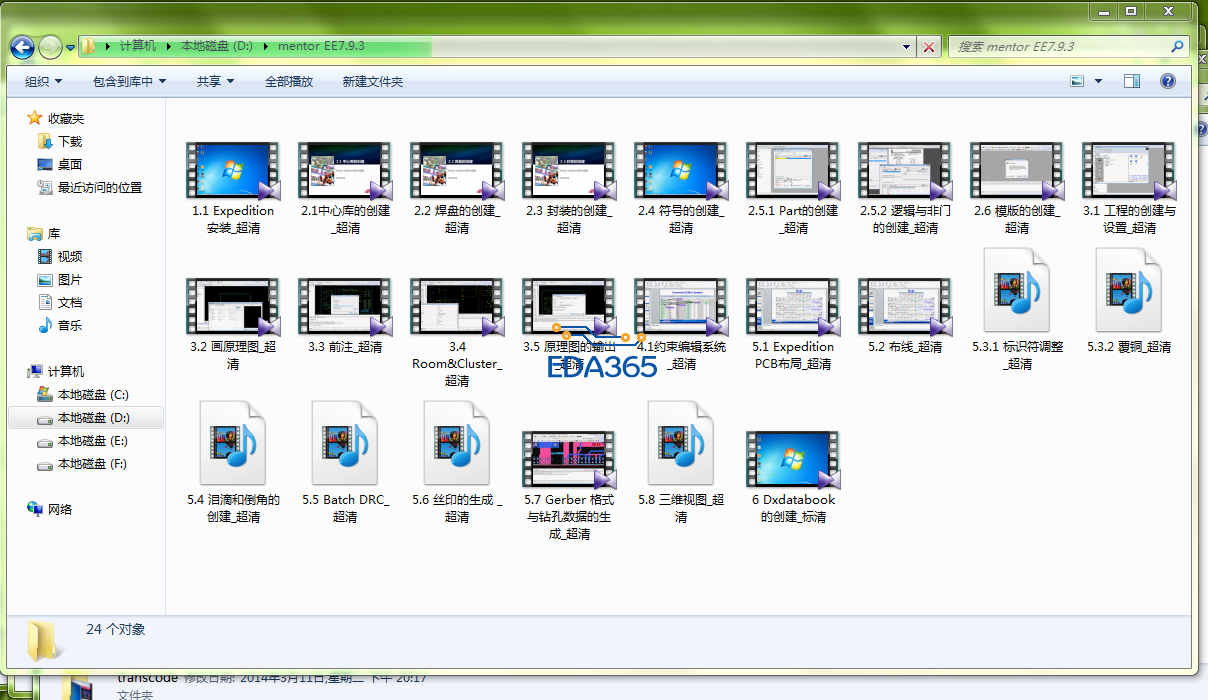This screenshot has height=700, width=1208.
Task: Click mentor EE7.9.3 in the address bar
Action: point(321,46)
